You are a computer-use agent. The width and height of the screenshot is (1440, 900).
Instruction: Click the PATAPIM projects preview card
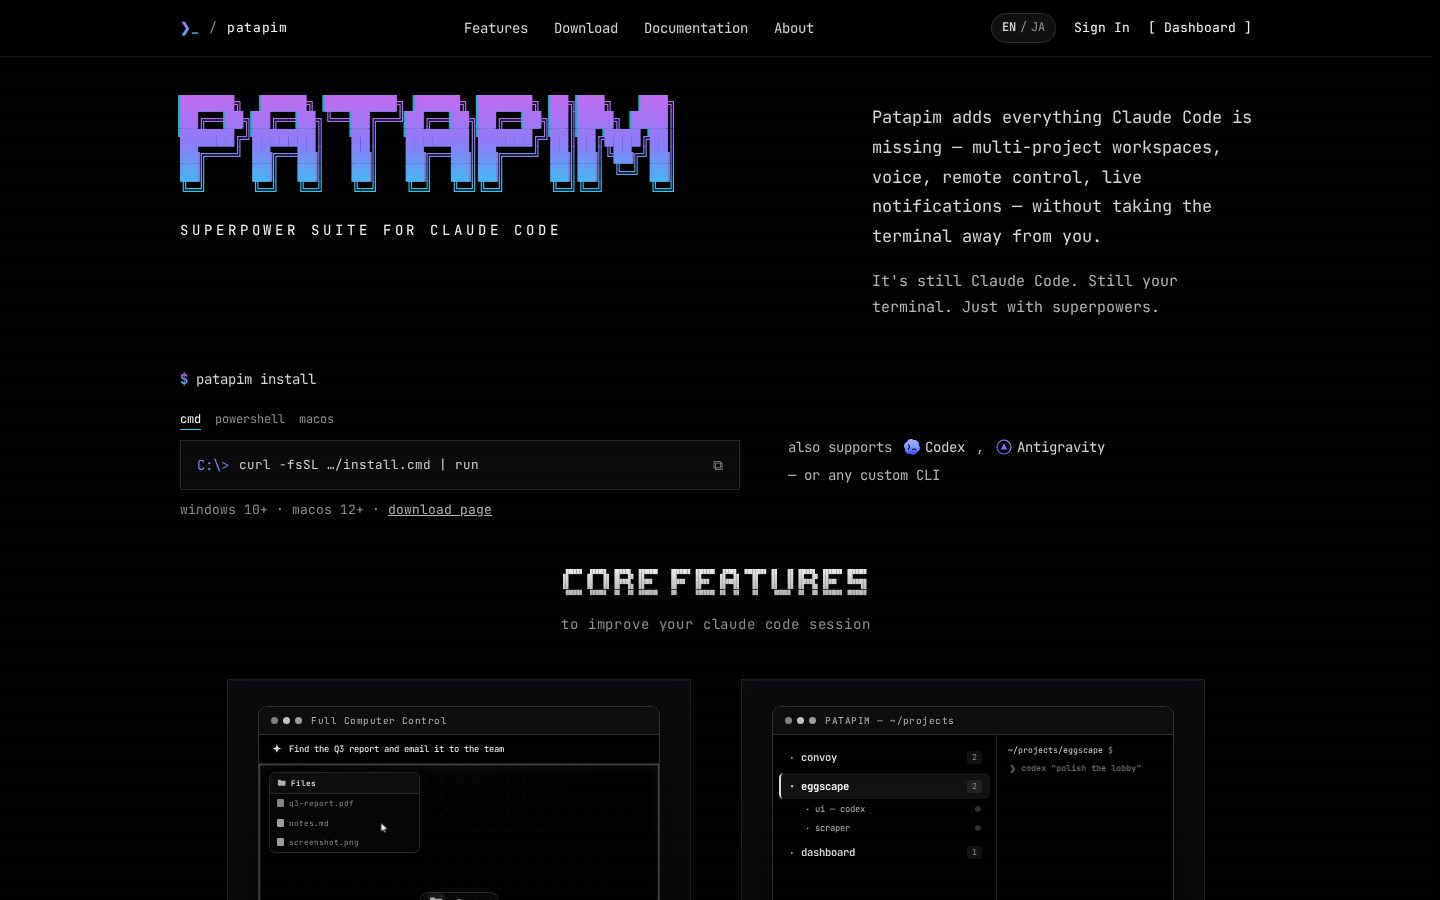973,790
